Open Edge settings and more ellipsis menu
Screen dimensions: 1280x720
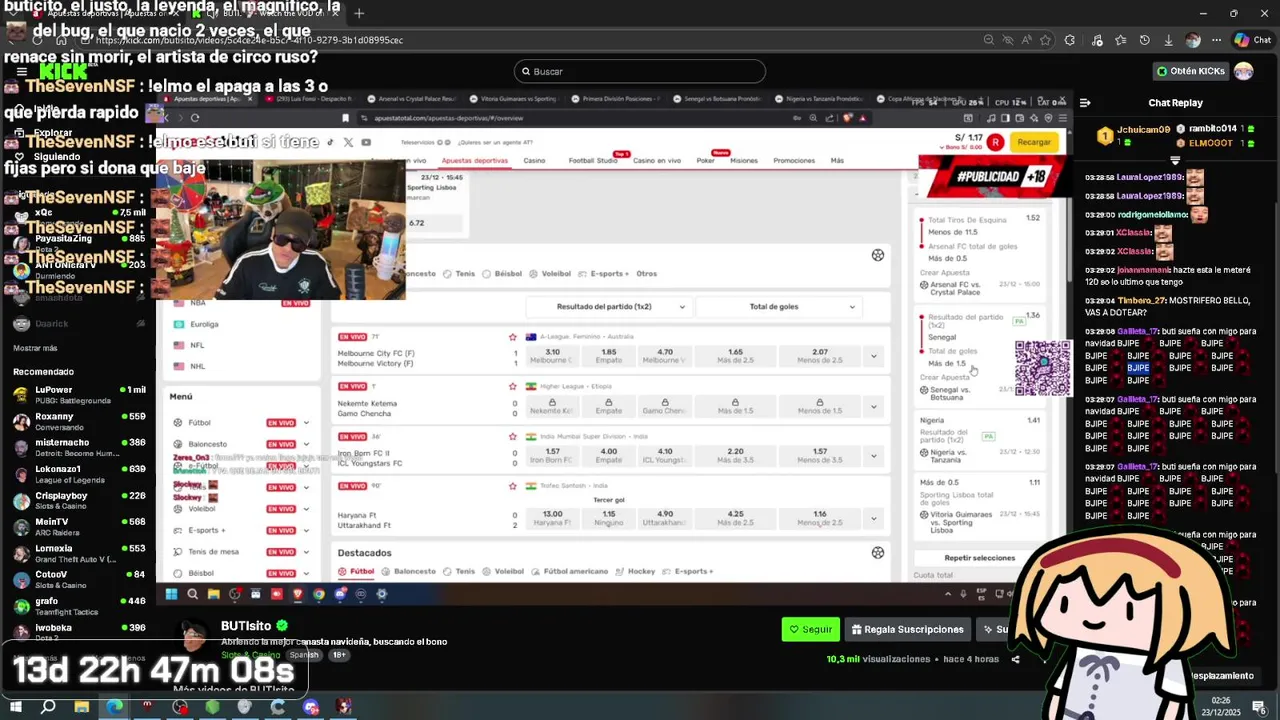coord(1216,40)
